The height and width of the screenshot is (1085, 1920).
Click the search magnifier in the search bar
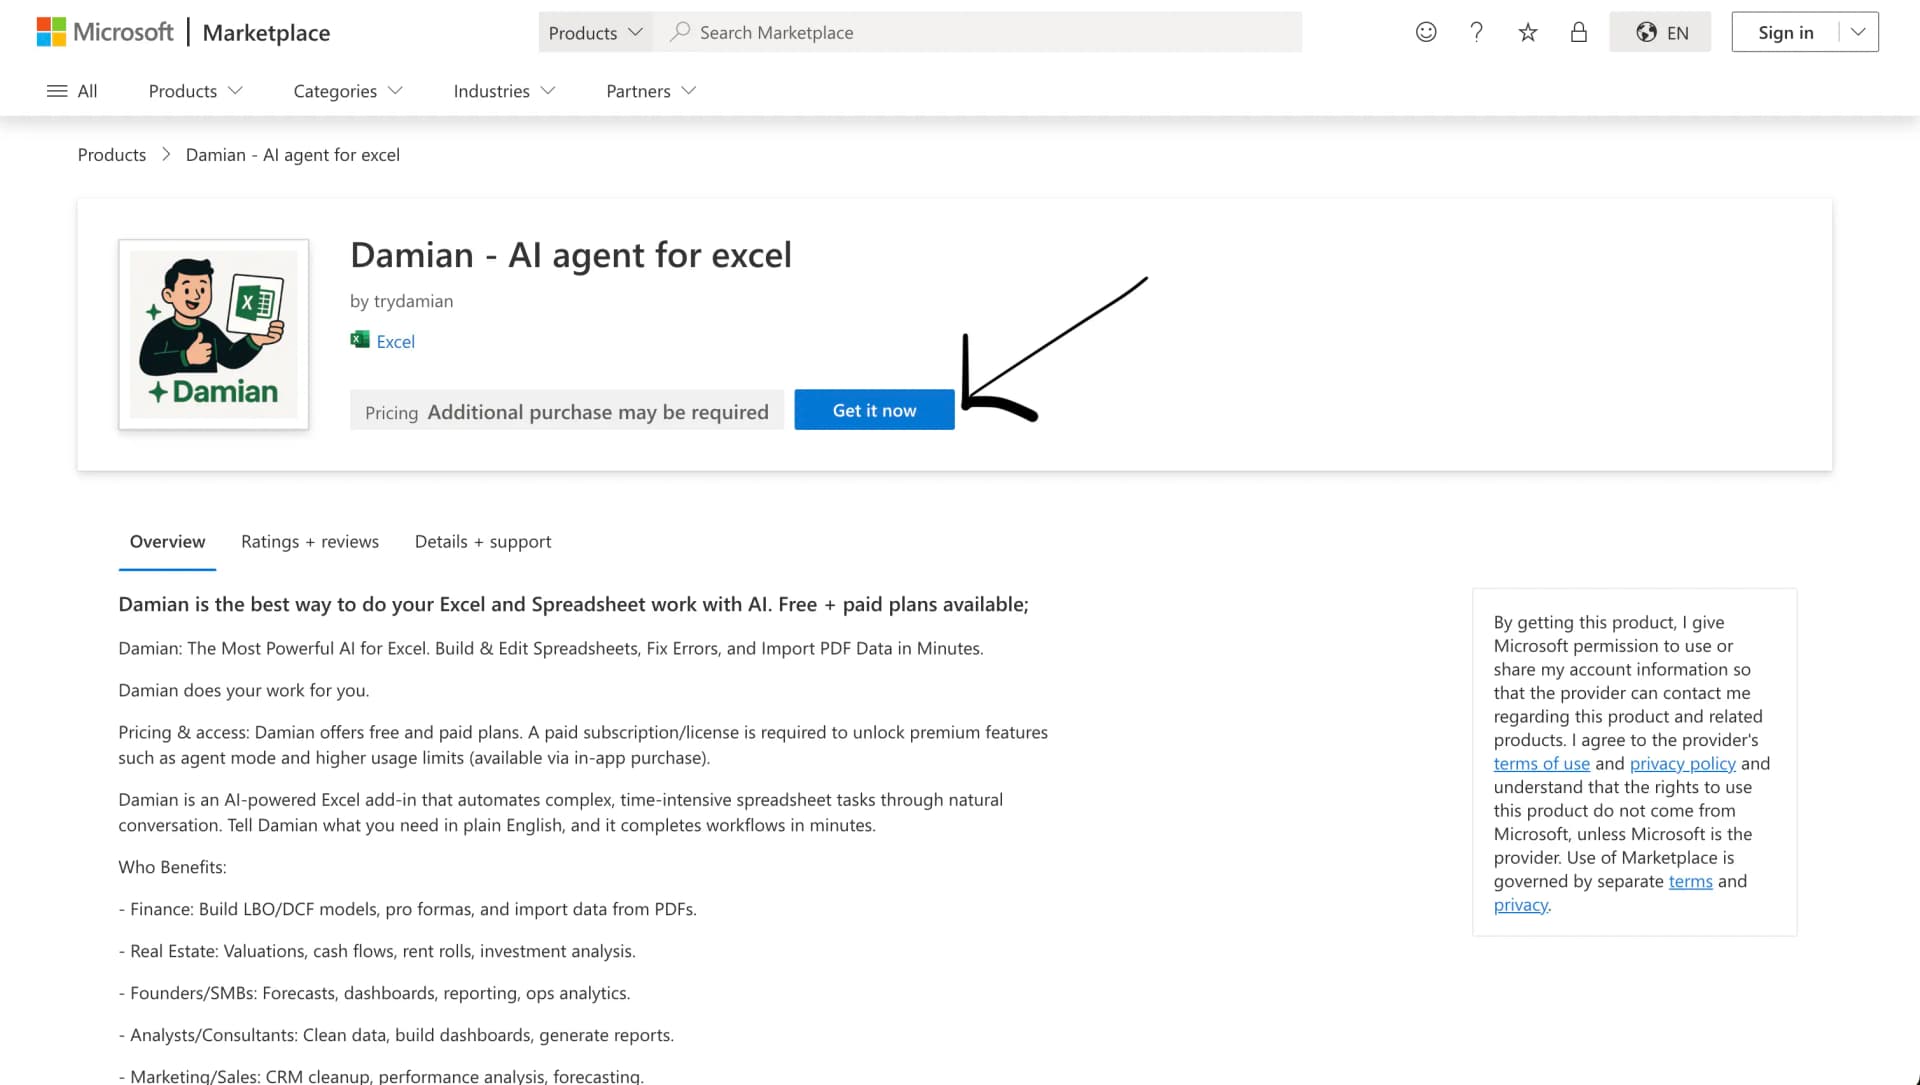pos(678,31)
